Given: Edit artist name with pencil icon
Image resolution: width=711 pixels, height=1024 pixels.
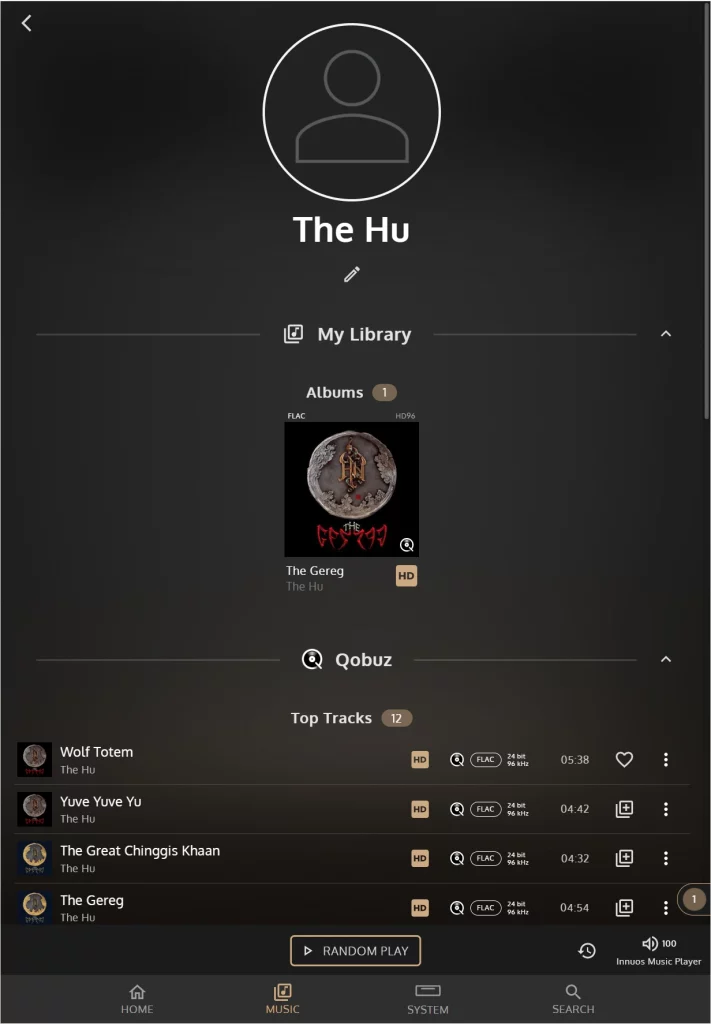Looking at the screenshot, I should pyautogui.click(x=352, y=274).
